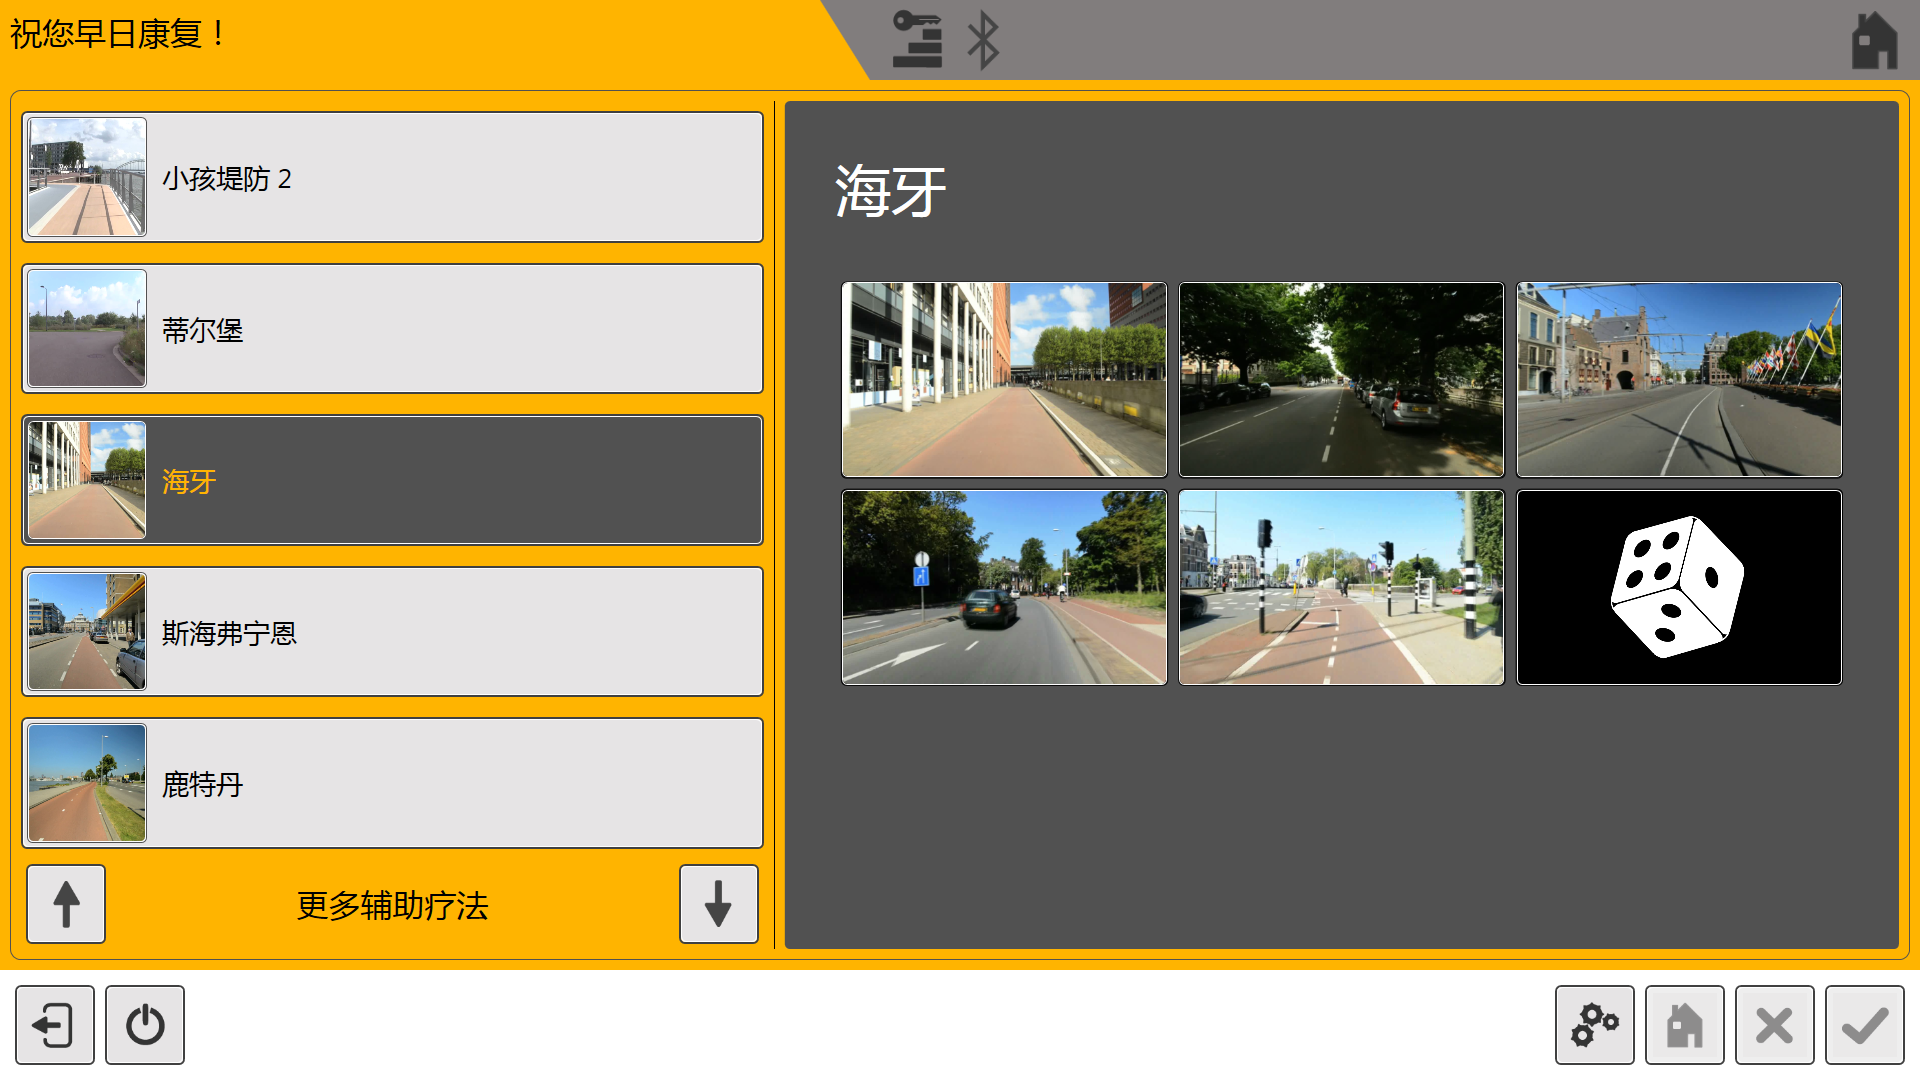Select the flags street video thumbnail
Screen dimensions: 1920x1080
click(x=1678, y=379)
